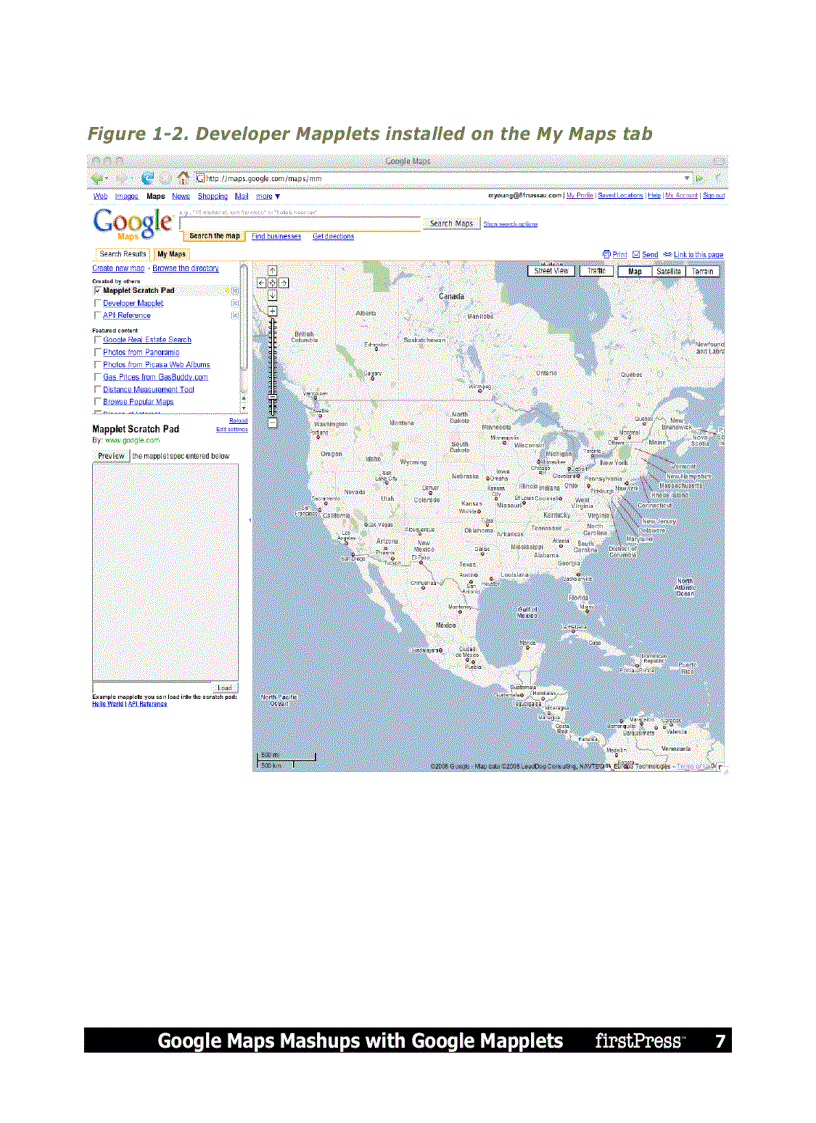Click the Search Maps button
Image resolution: width=816 pixels, height=1123 pixels.
(452, 223)
